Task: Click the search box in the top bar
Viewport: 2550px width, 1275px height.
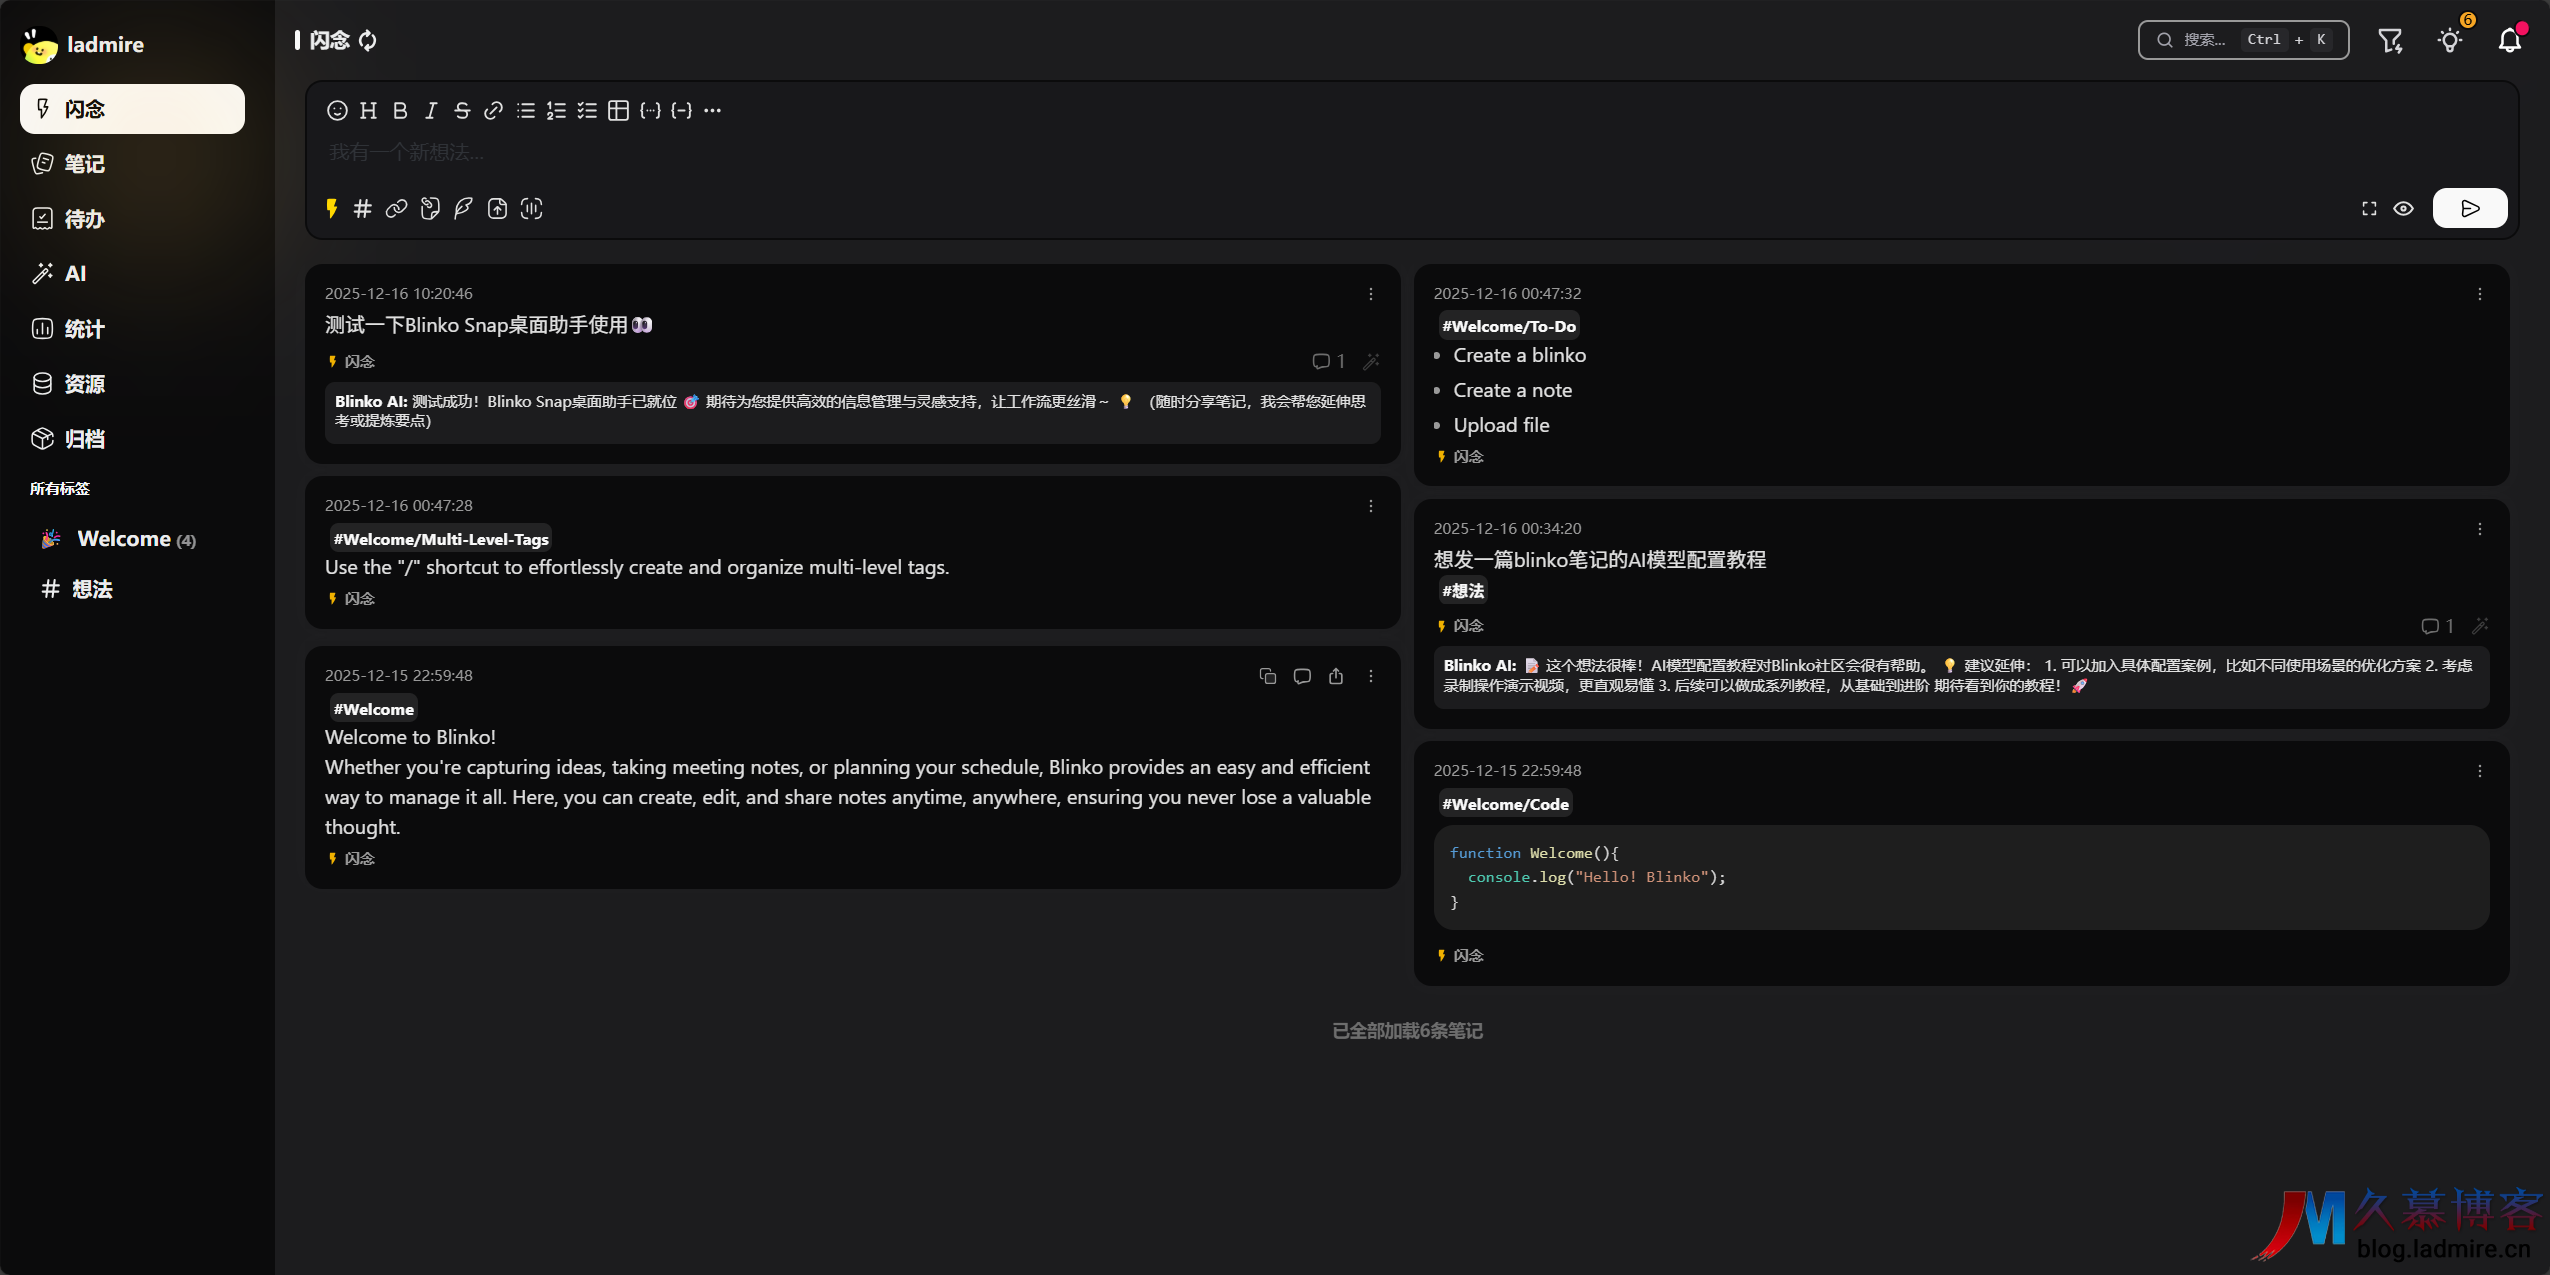Action: [x=2243, y=40]
